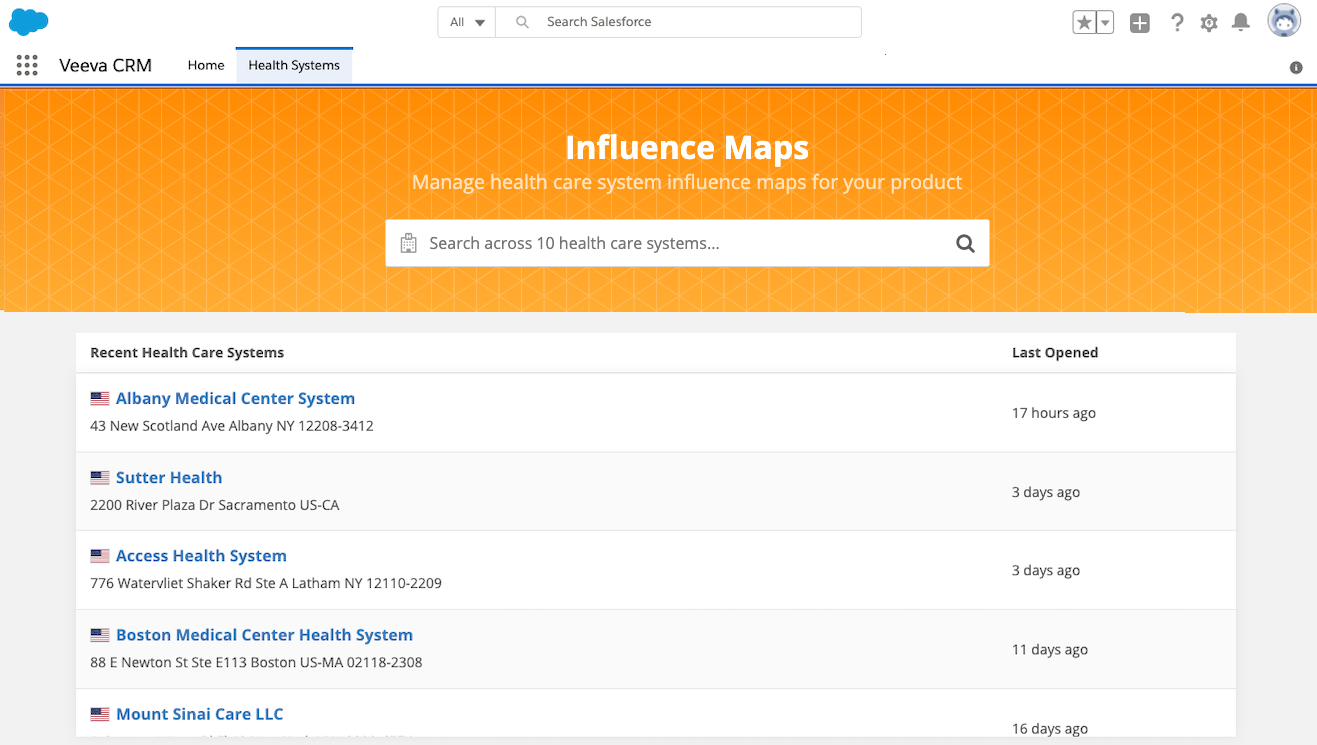Image resolution: width=1317 pixels, height=745 pixels.
Task: Open Access Health System link
Action: 201,555
